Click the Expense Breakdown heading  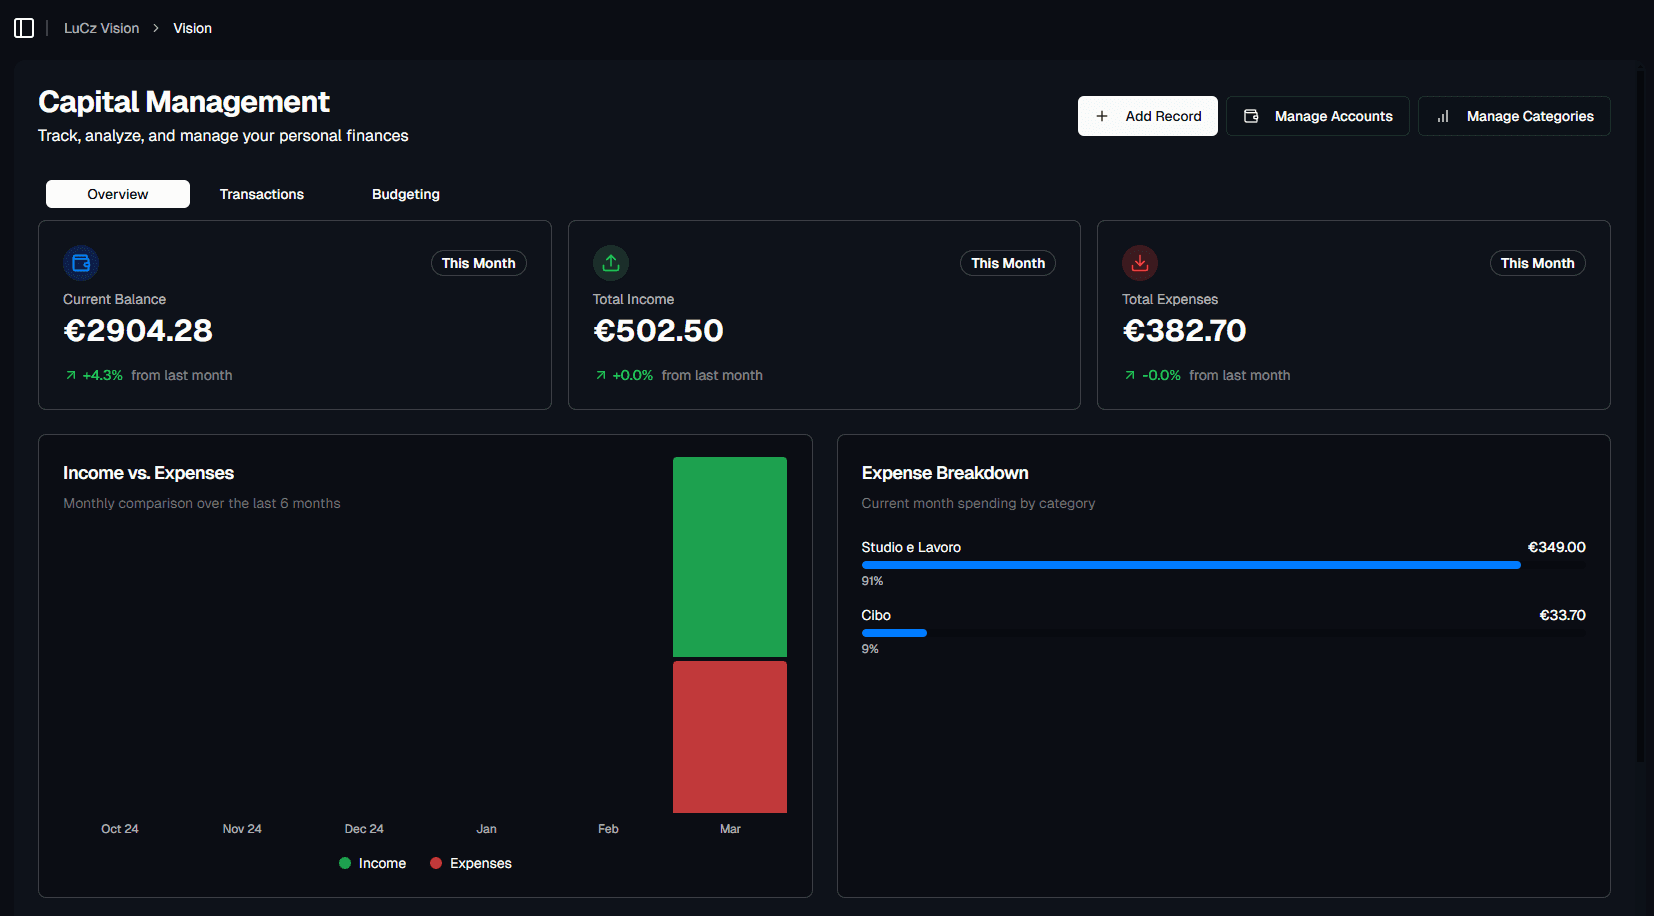click(x=945, y=473)
